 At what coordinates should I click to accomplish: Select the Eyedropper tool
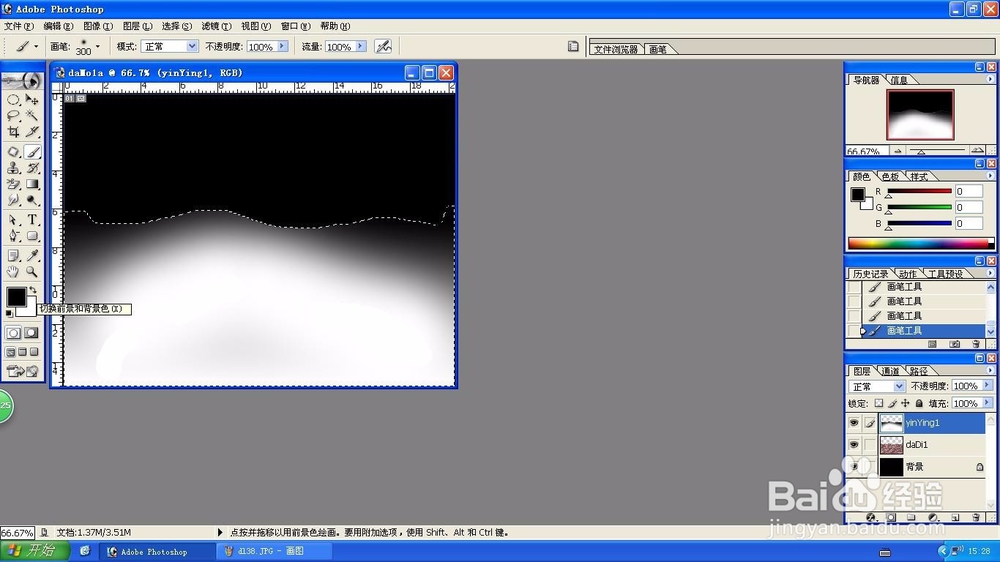[x=32, y=256]
